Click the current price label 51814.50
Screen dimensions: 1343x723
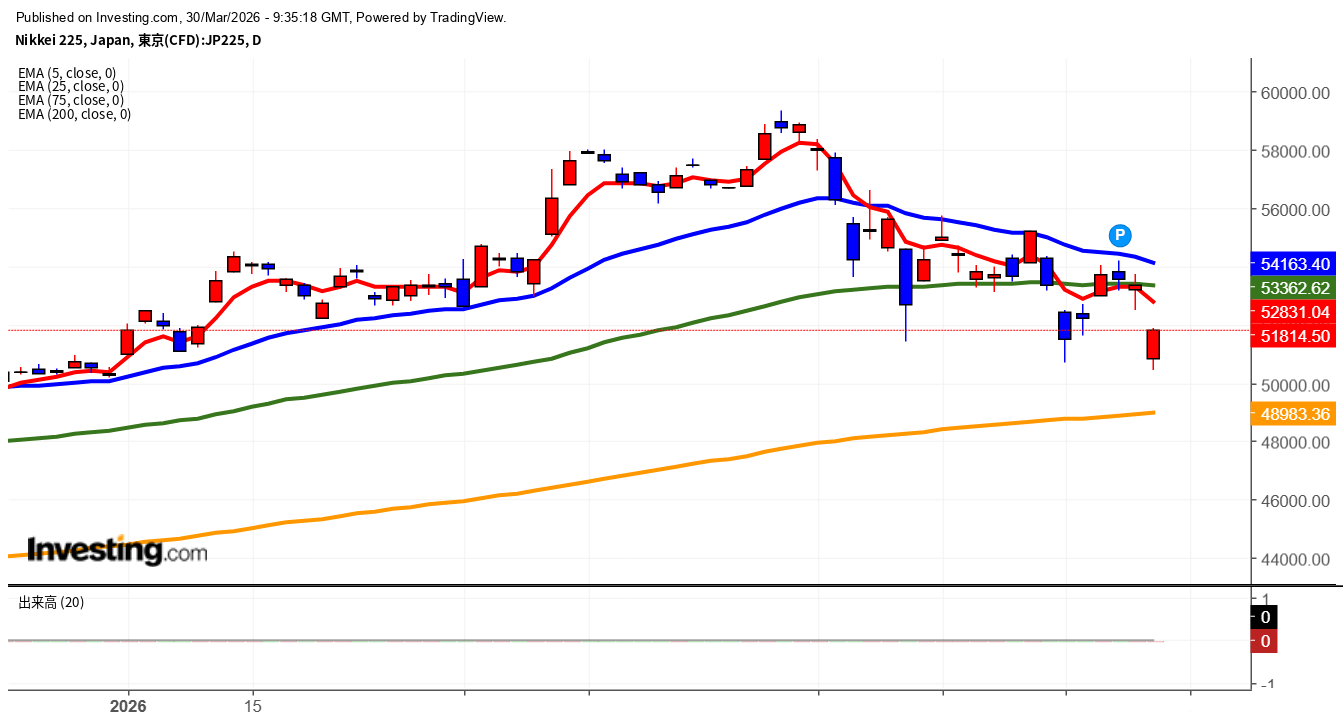click(x=1294, y=336)
